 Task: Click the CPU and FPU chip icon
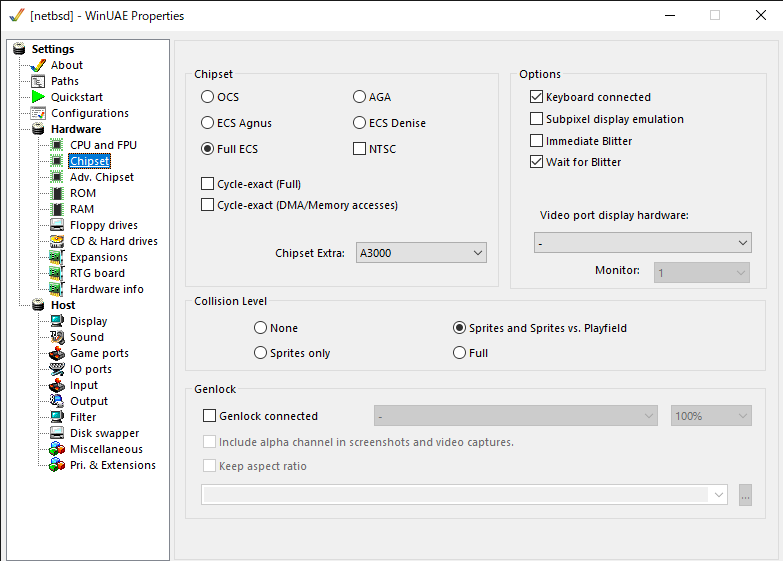[x=57, y=145]
